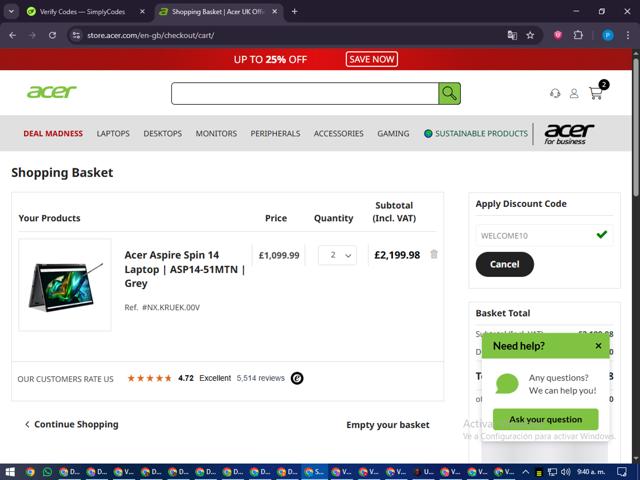Image resolution: width=640 pixels, height=480 pixels.
Task: Open MONITORS menu
Action: click(216, 133)
